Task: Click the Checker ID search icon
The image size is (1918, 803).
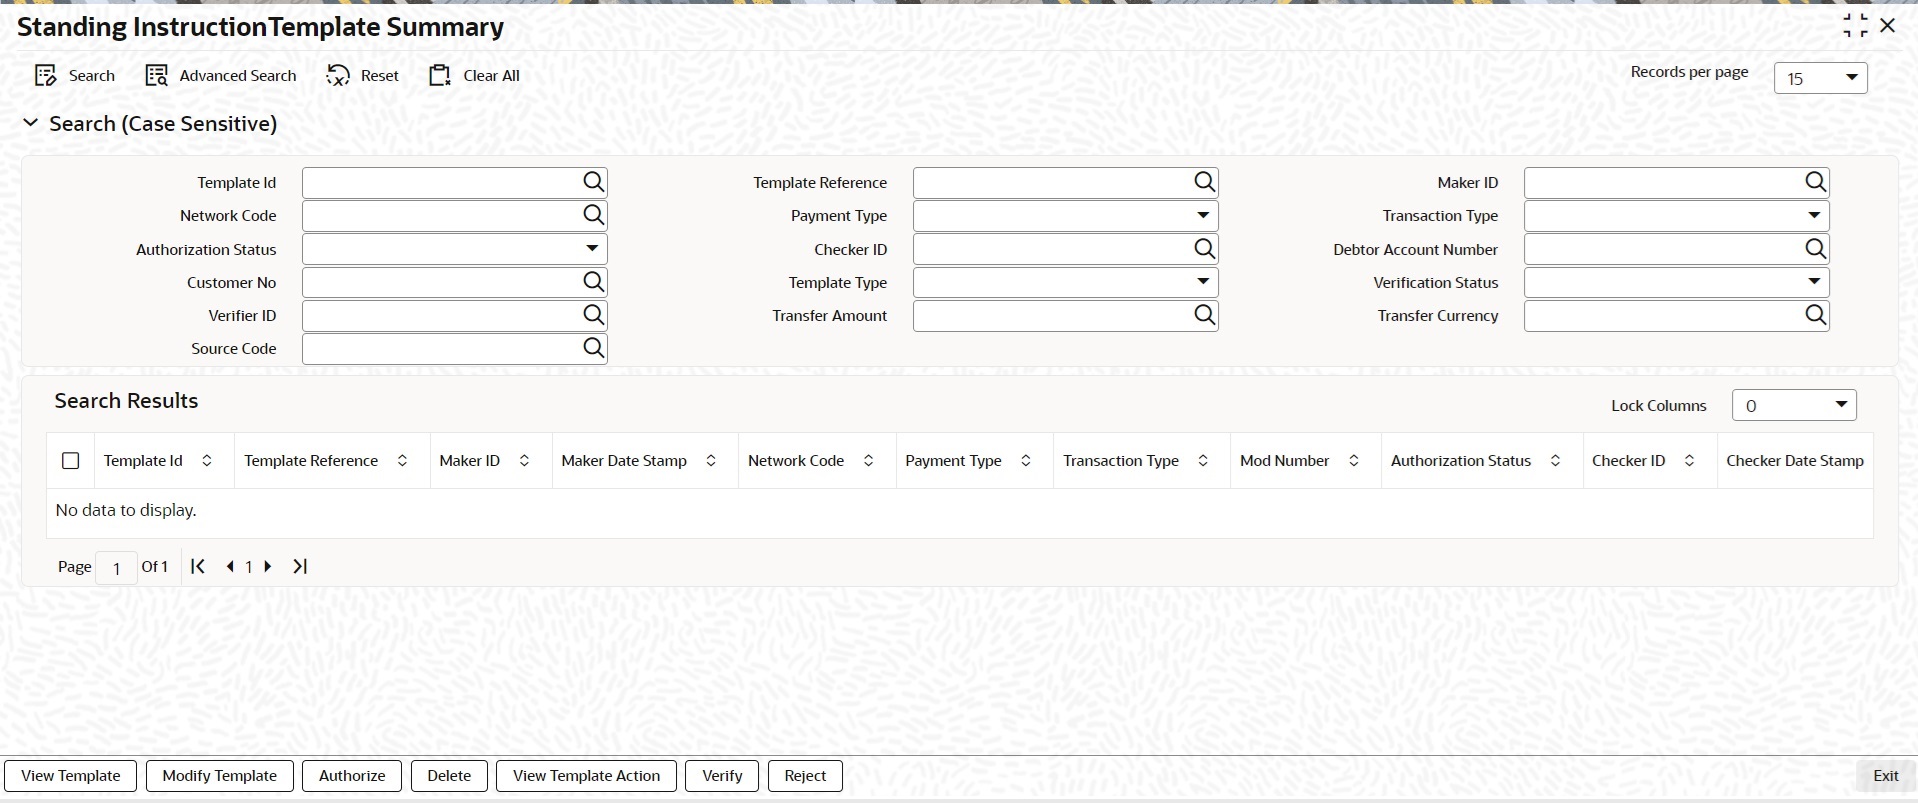Action: pos(1204,249)
